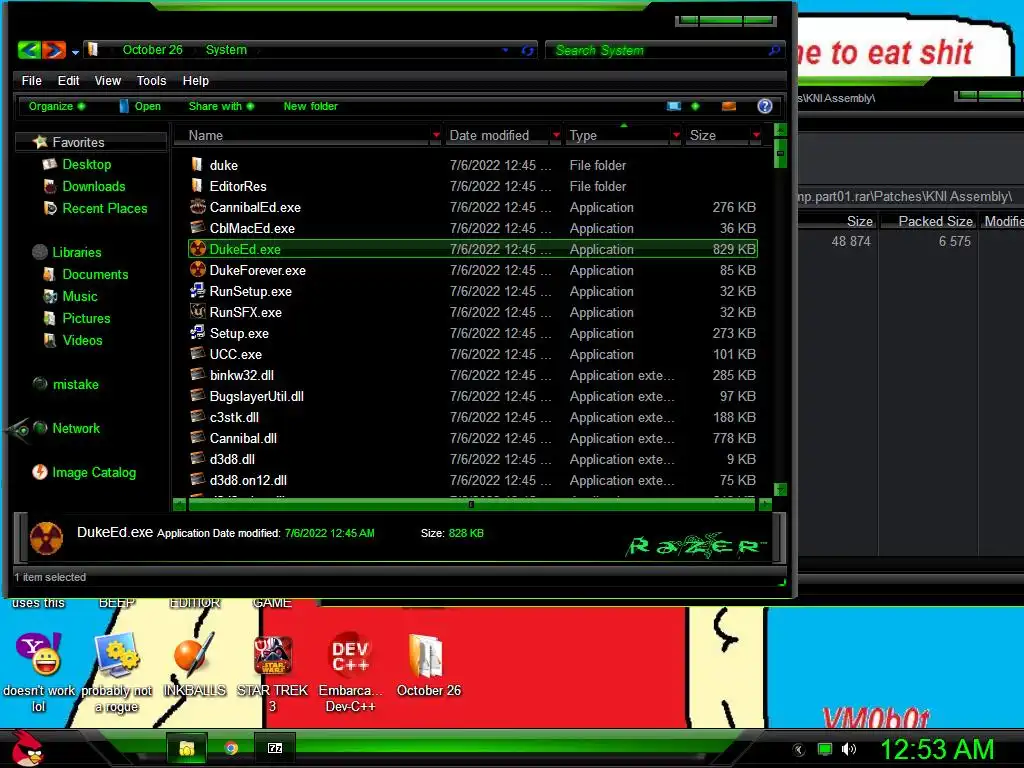Expand the Organize dropdown
Viewport: 1024px width, 768px height.
pos(57,106)
